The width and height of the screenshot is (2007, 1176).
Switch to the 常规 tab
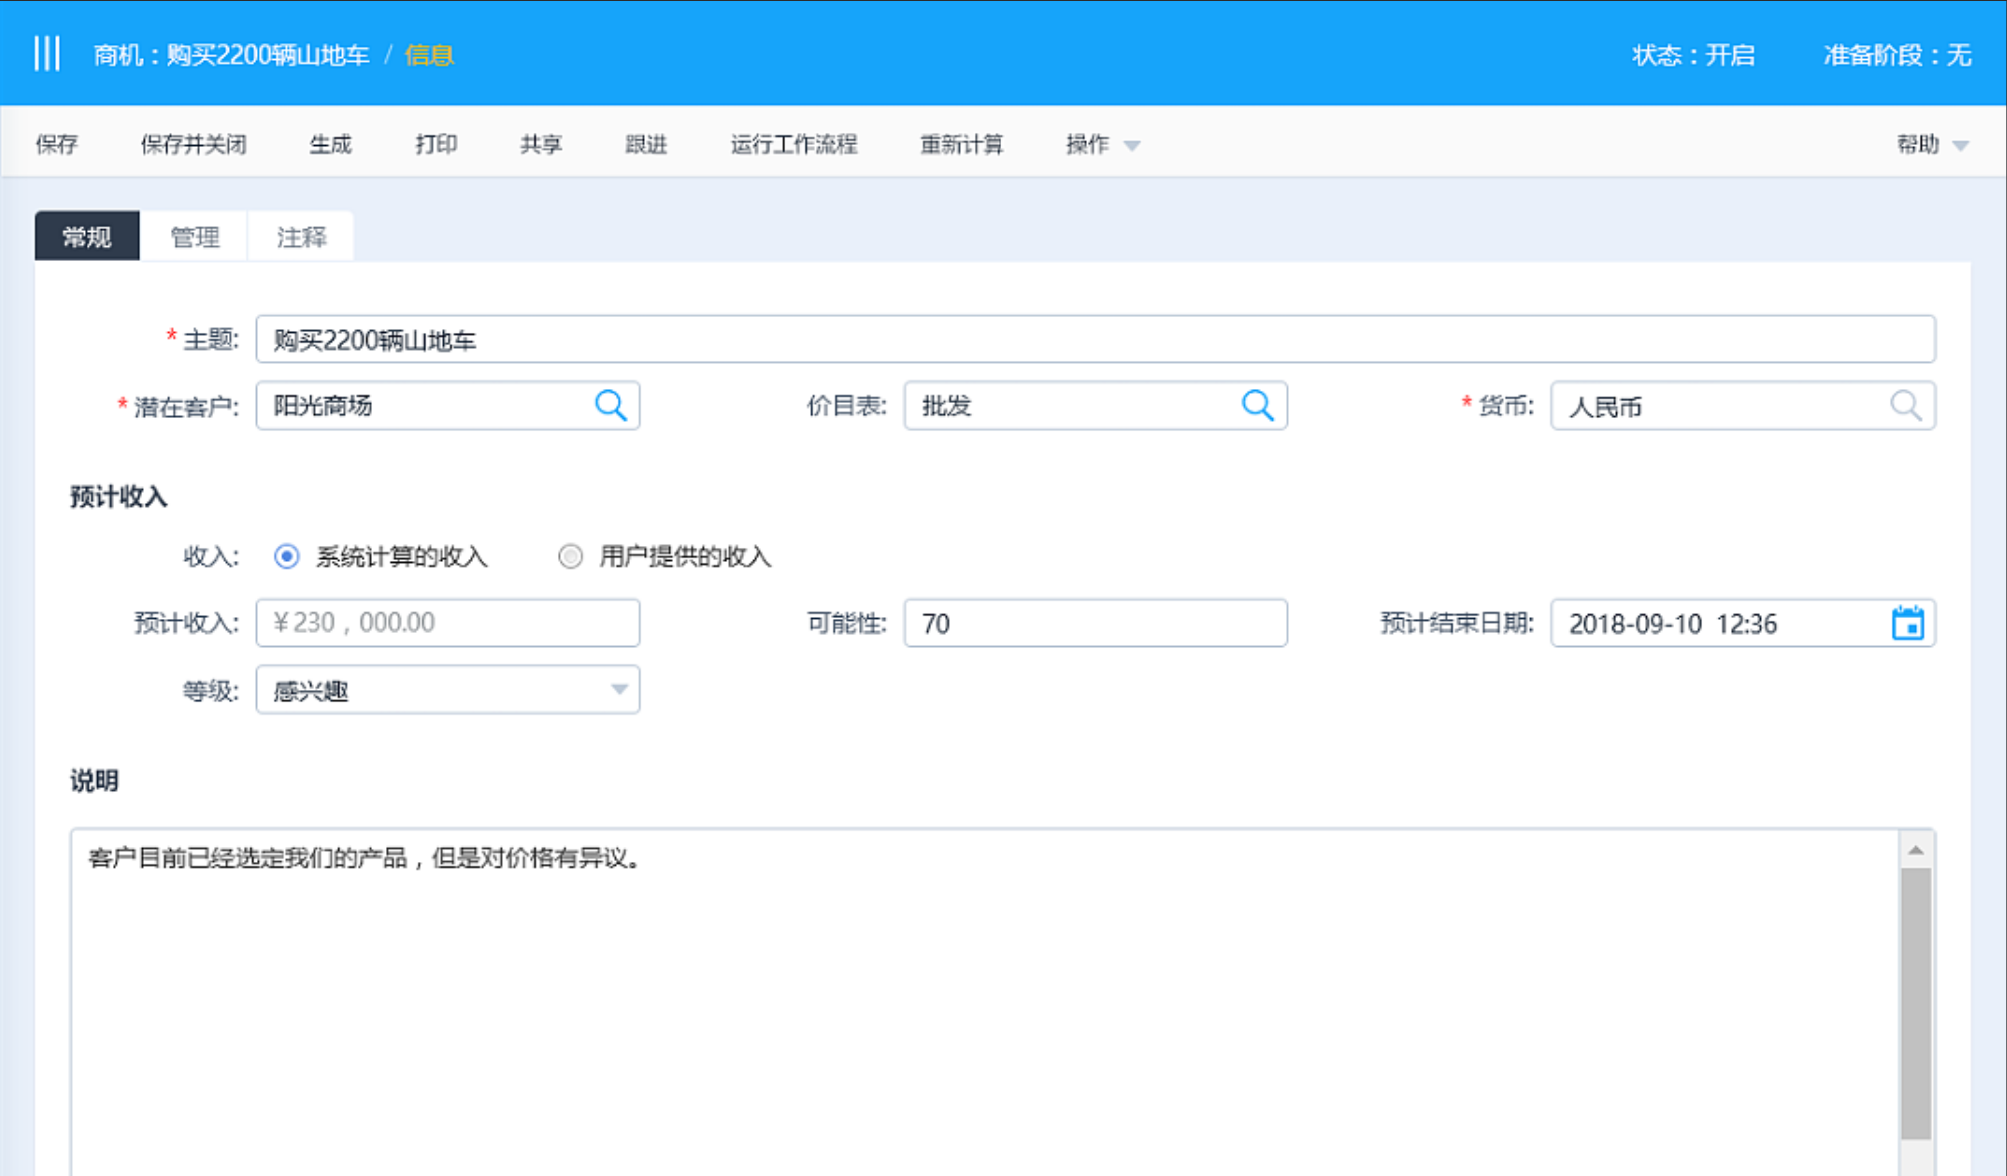pyautogui.click(x=87, y=237)
